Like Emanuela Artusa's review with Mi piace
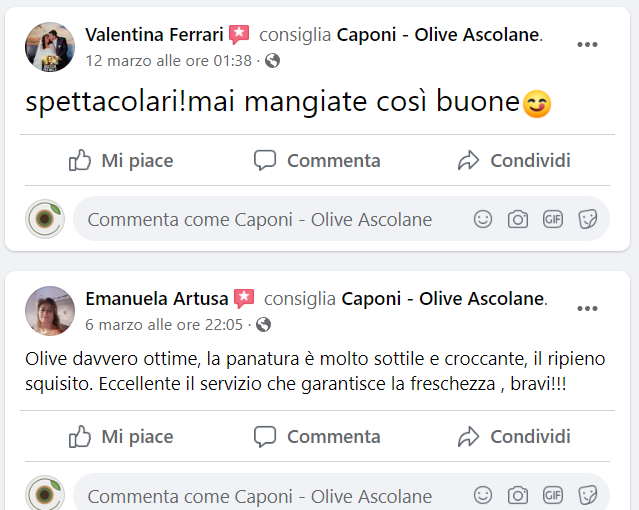The width and height of the screenshot is (639, 510). point(121,436)
